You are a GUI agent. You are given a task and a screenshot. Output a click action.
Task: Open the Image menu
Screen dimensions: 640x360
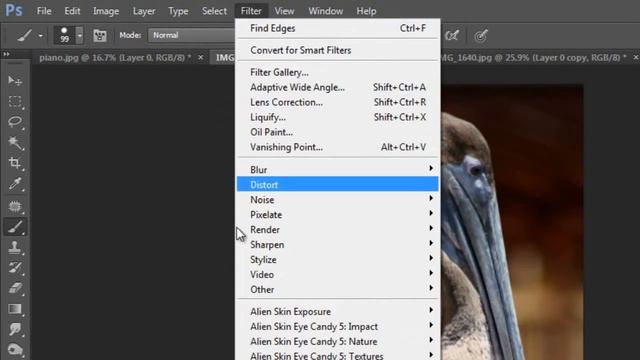point(106,11)
